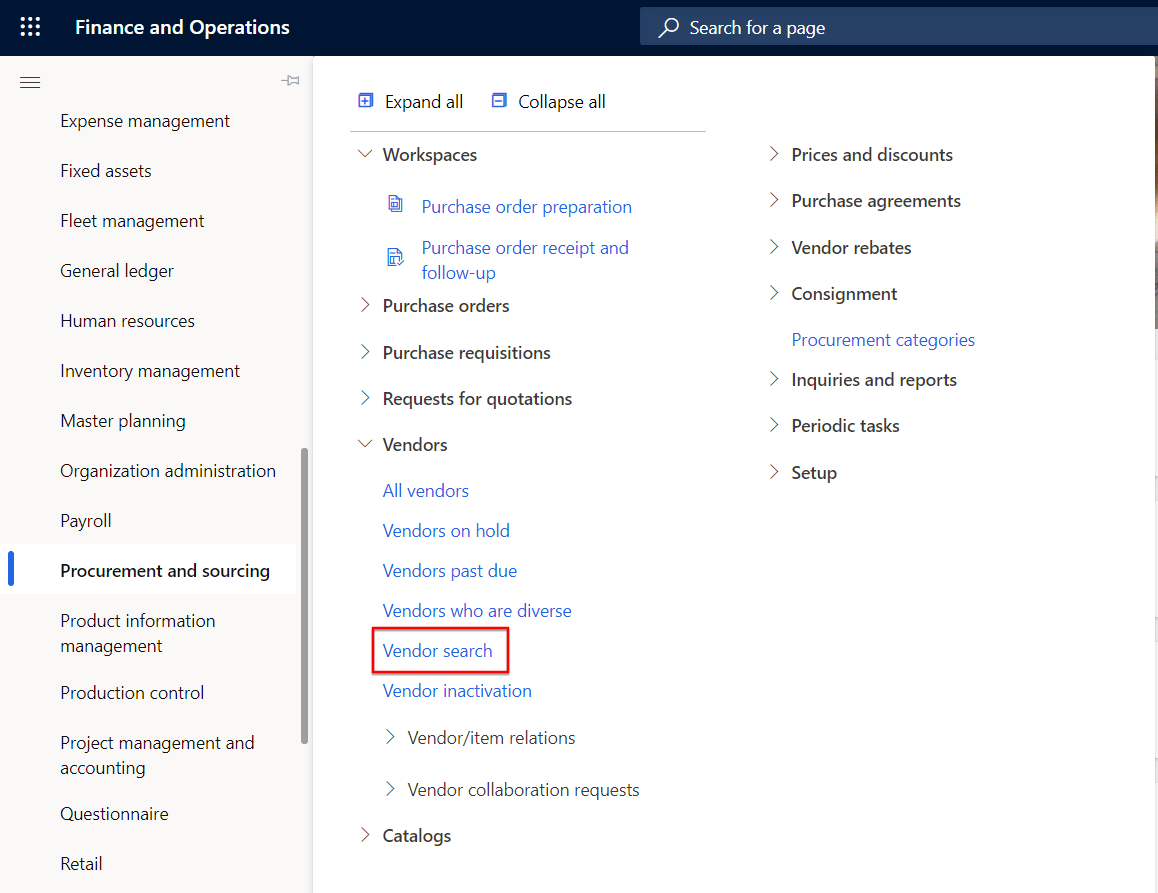
Task: Click the Finance and Operations title
Action: click(x=182, y=27)
